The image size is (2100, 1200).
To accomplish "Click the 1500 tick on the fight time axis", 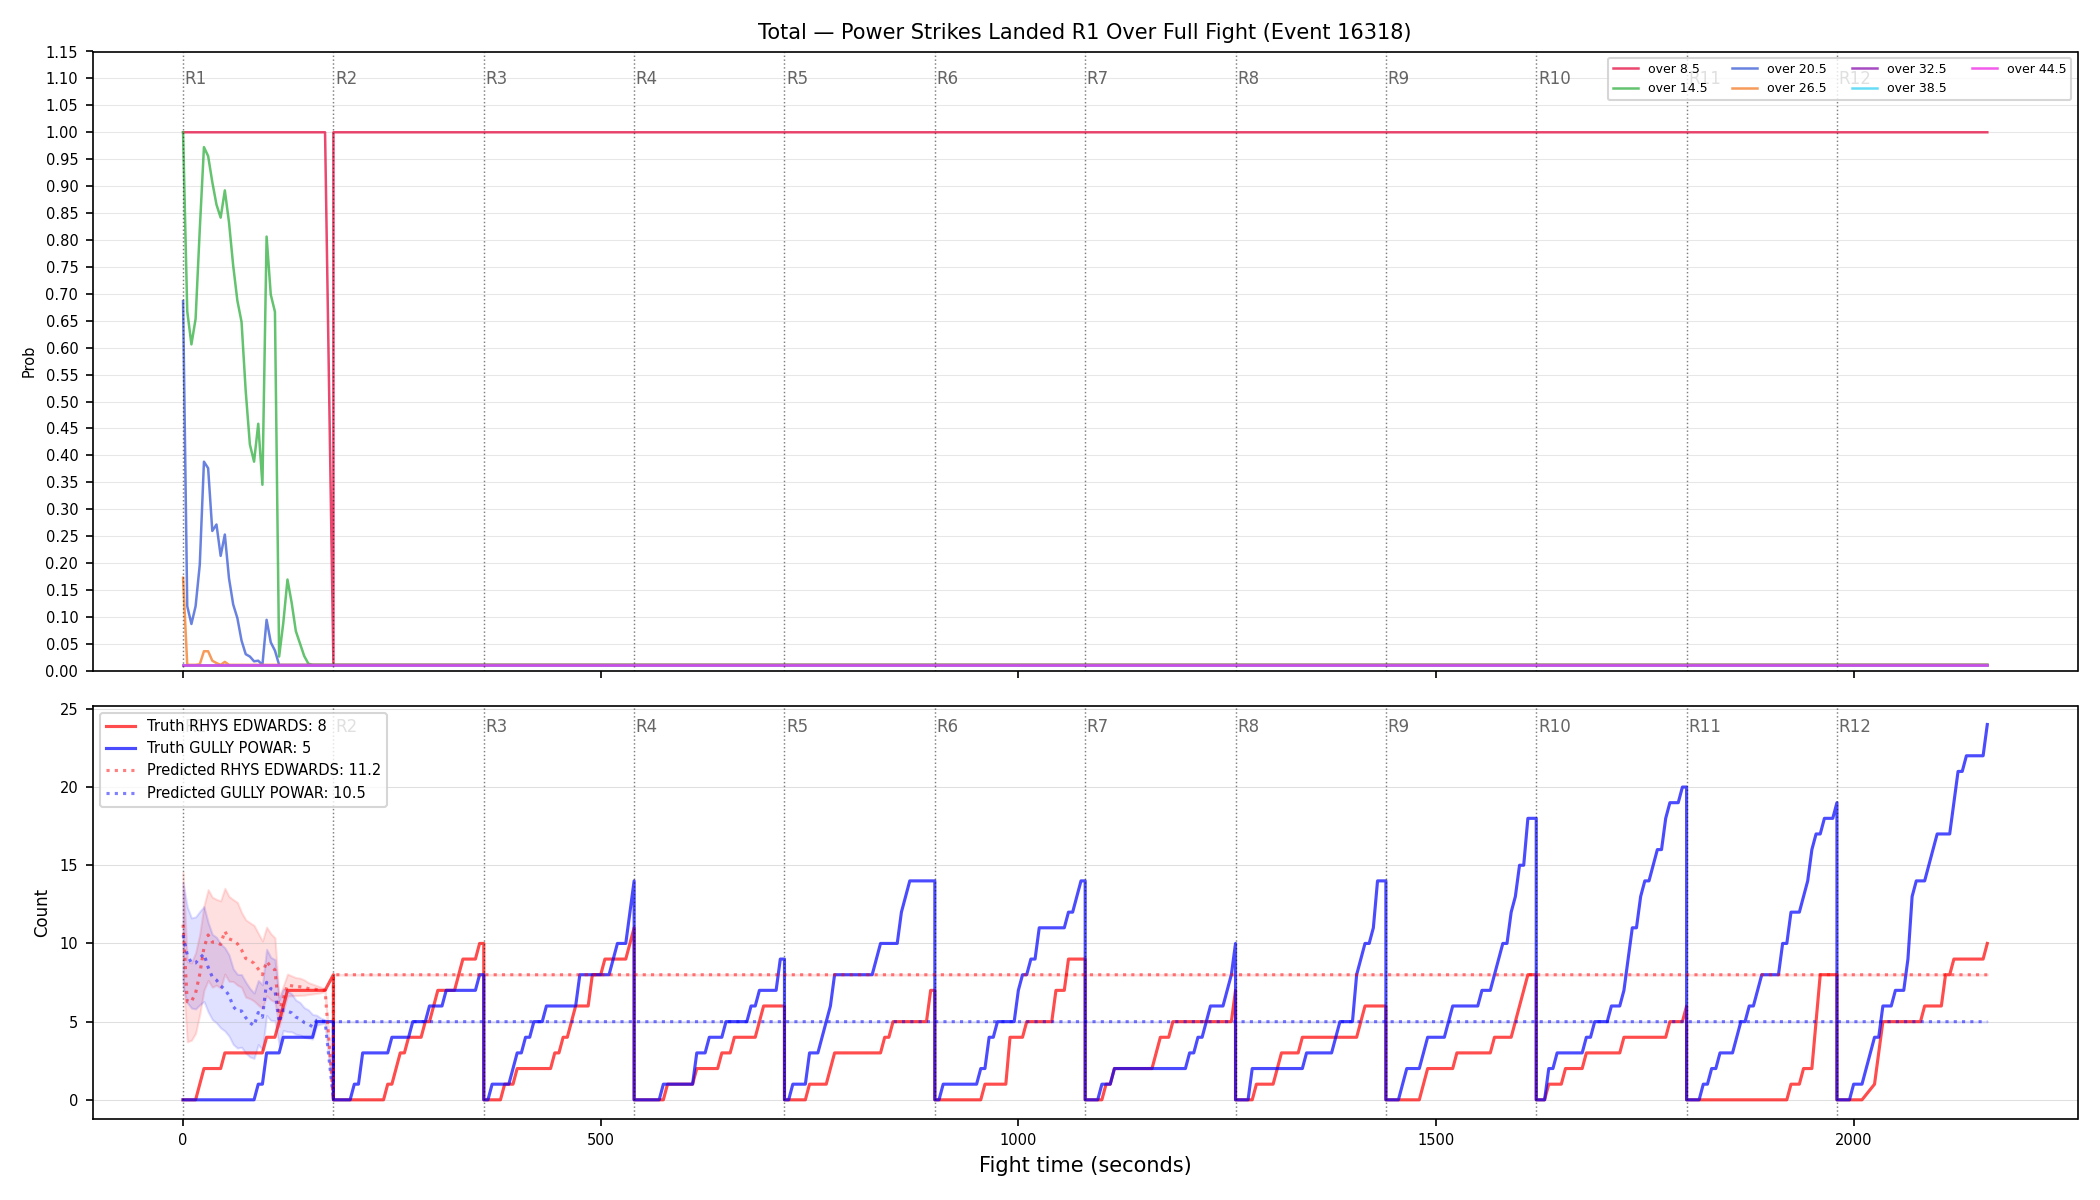I will [x=1436, y=1139].
